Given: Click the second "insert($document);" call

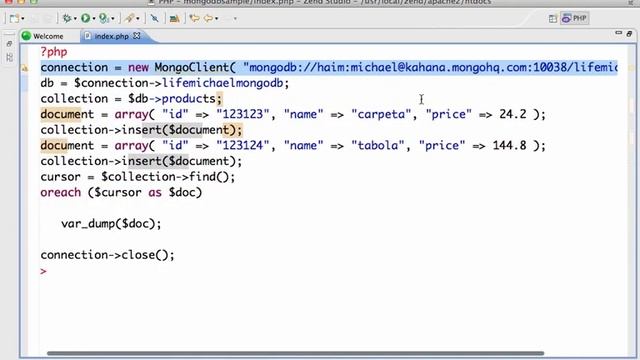Looking at the screenshot, I should (x=182, y=161).
